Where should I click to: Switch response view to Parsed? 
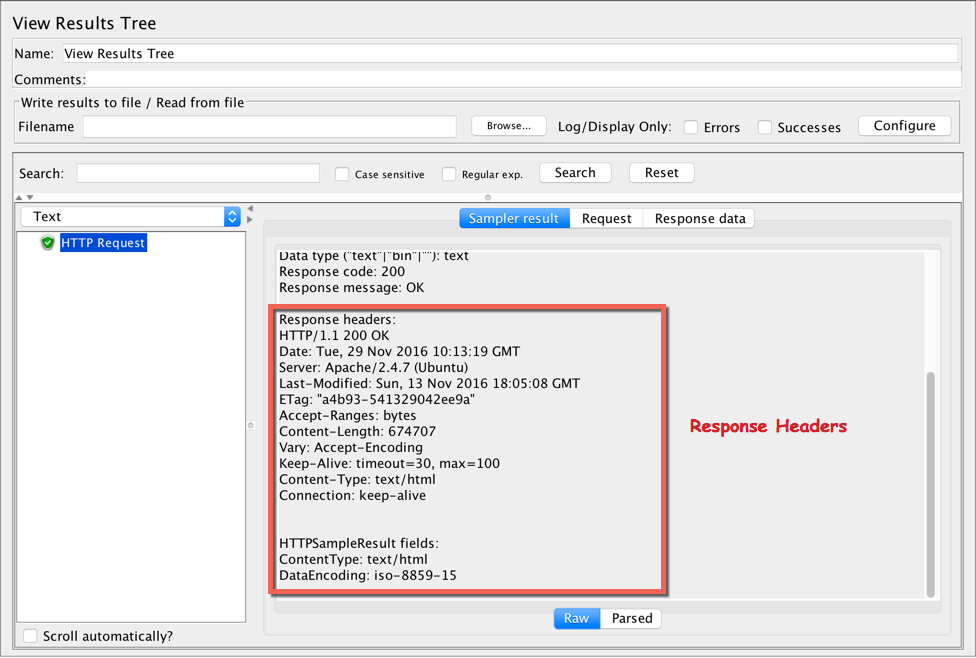[x=631, y=618]
